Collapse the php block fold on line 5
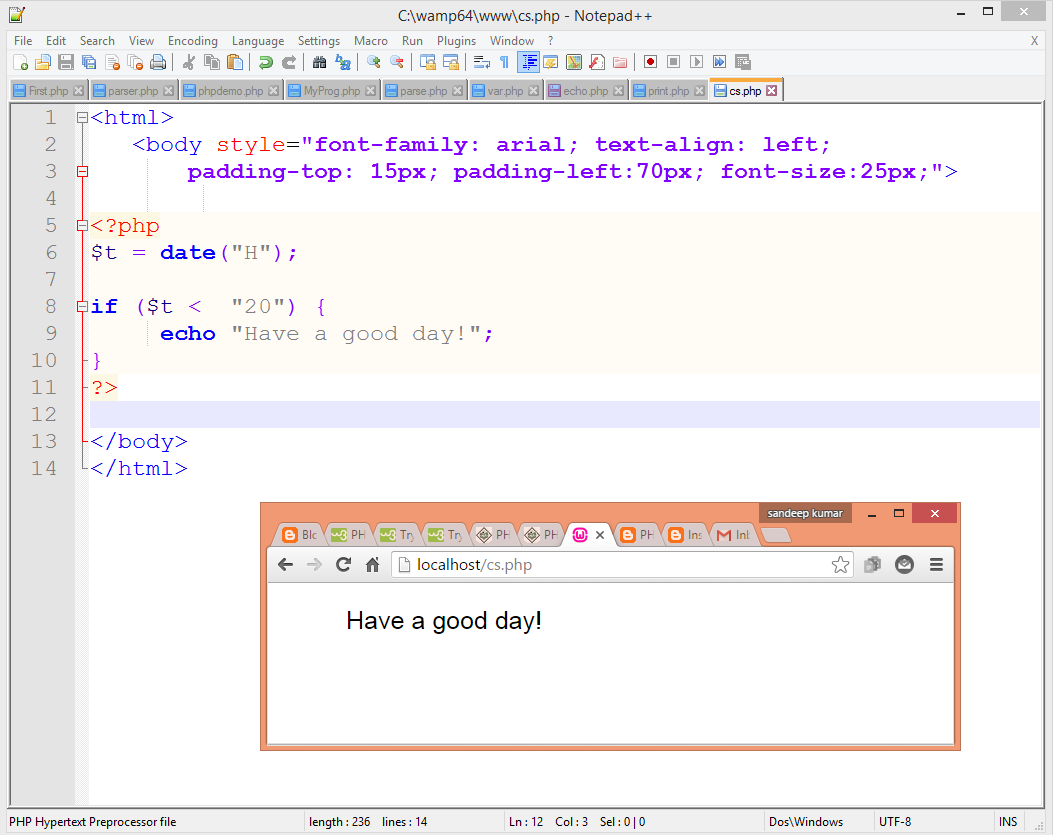Image resolution: width=1053 pixels, height=835 pixels. (83, 226)
